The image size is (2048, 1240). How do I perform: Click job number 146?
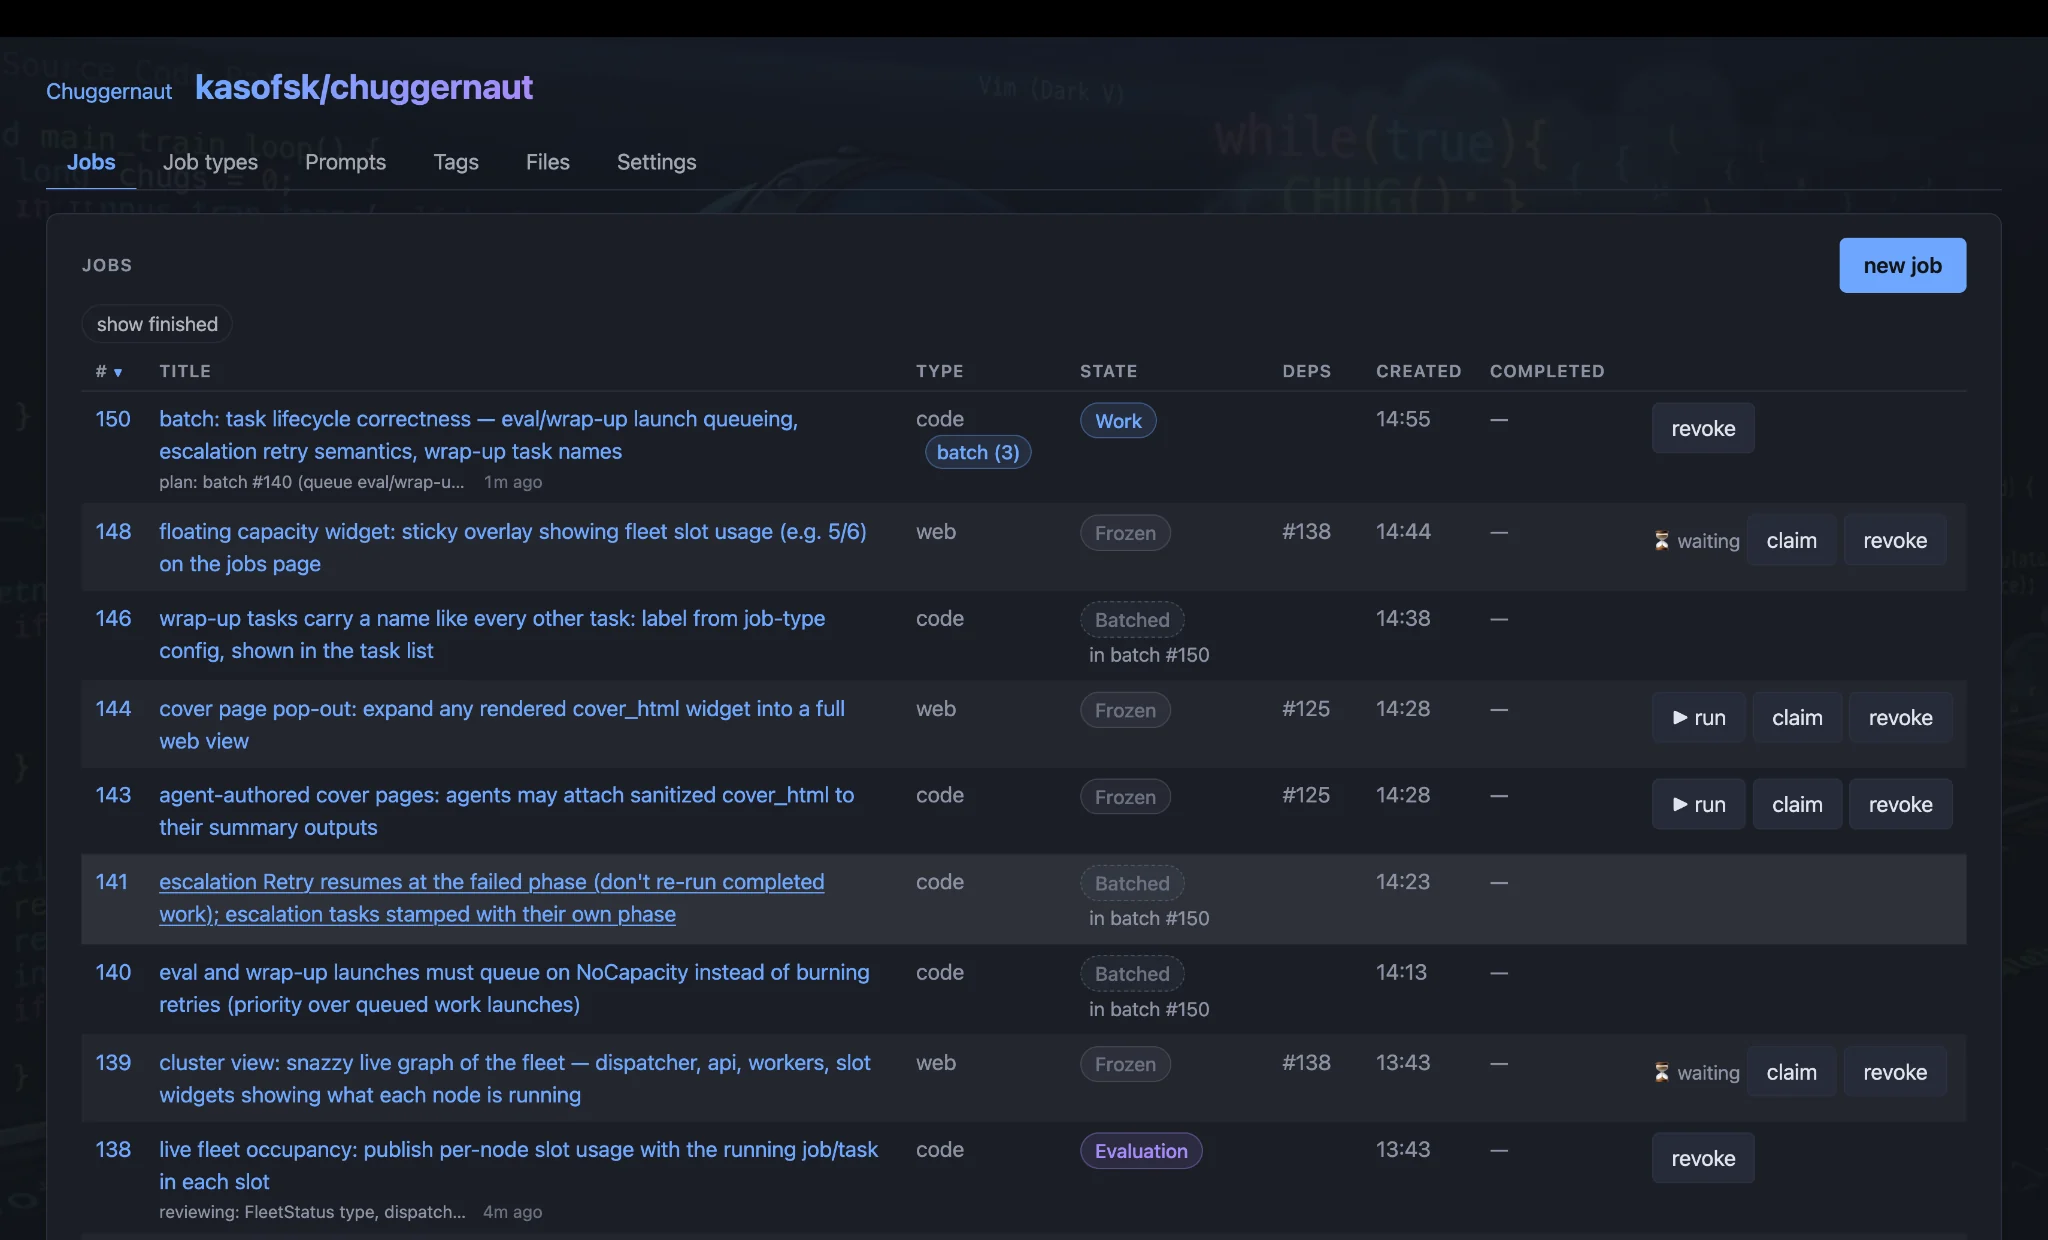pyautogui.click(x=113, y=619)
